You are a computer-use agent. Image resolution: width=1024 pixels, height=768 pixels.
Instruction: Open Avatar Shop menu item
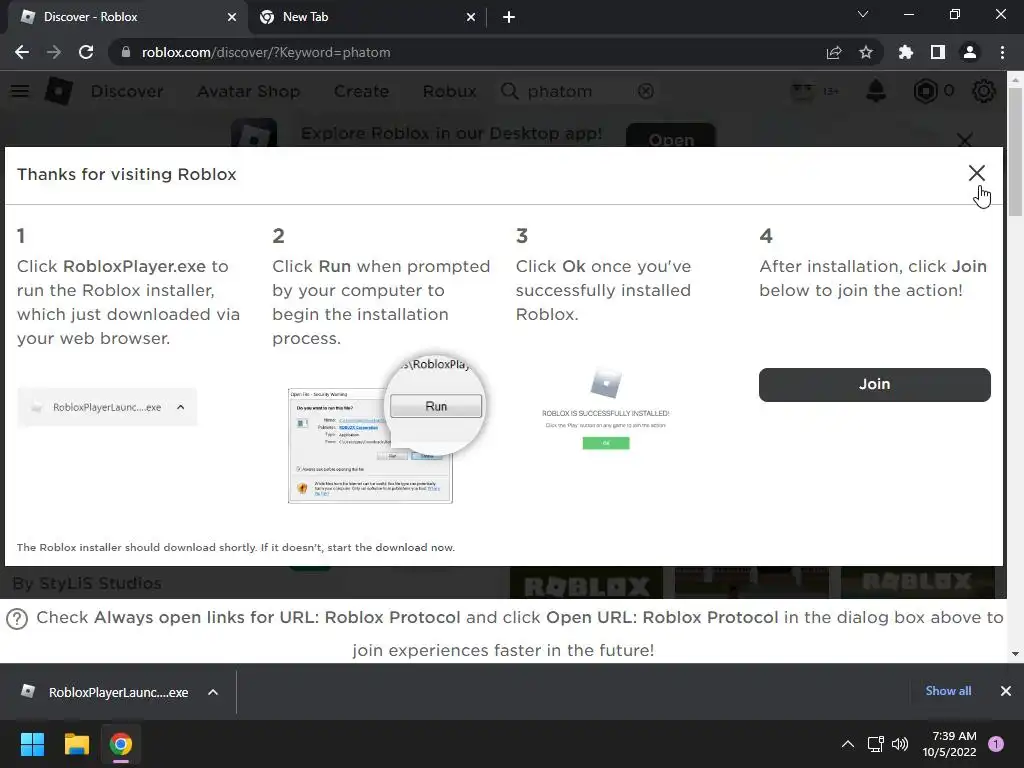[x=249, y=91]
